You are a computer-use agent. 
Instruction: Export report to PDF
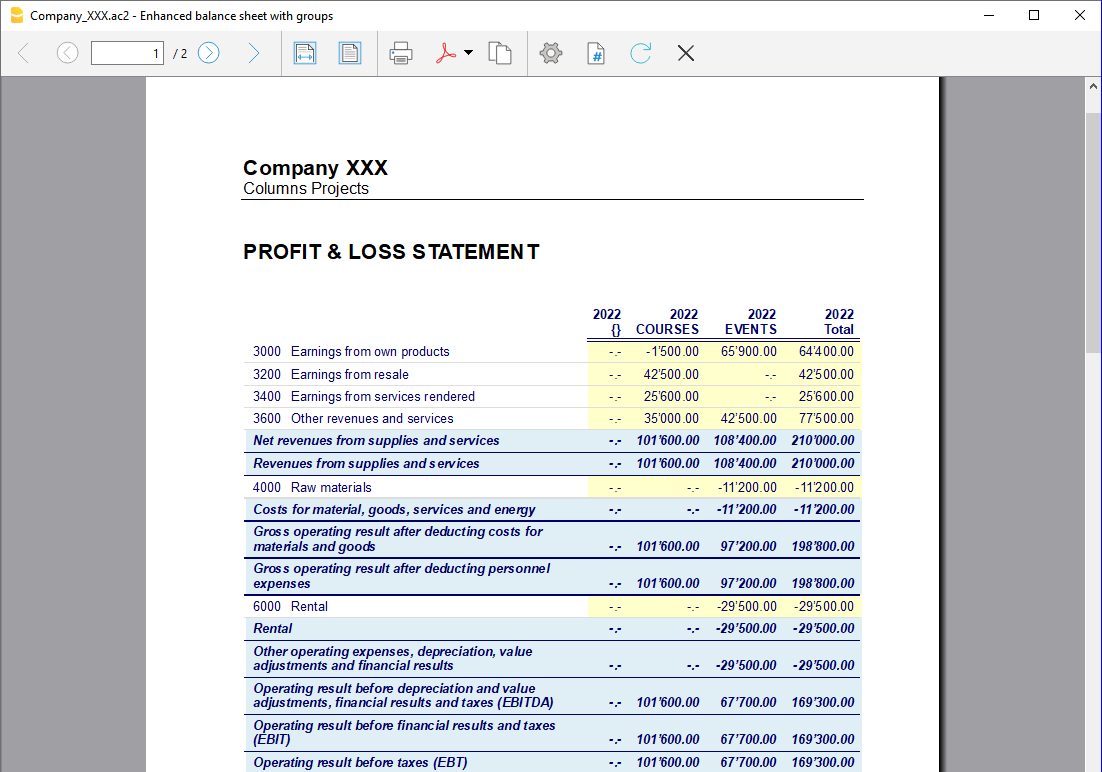click(445, 53)
